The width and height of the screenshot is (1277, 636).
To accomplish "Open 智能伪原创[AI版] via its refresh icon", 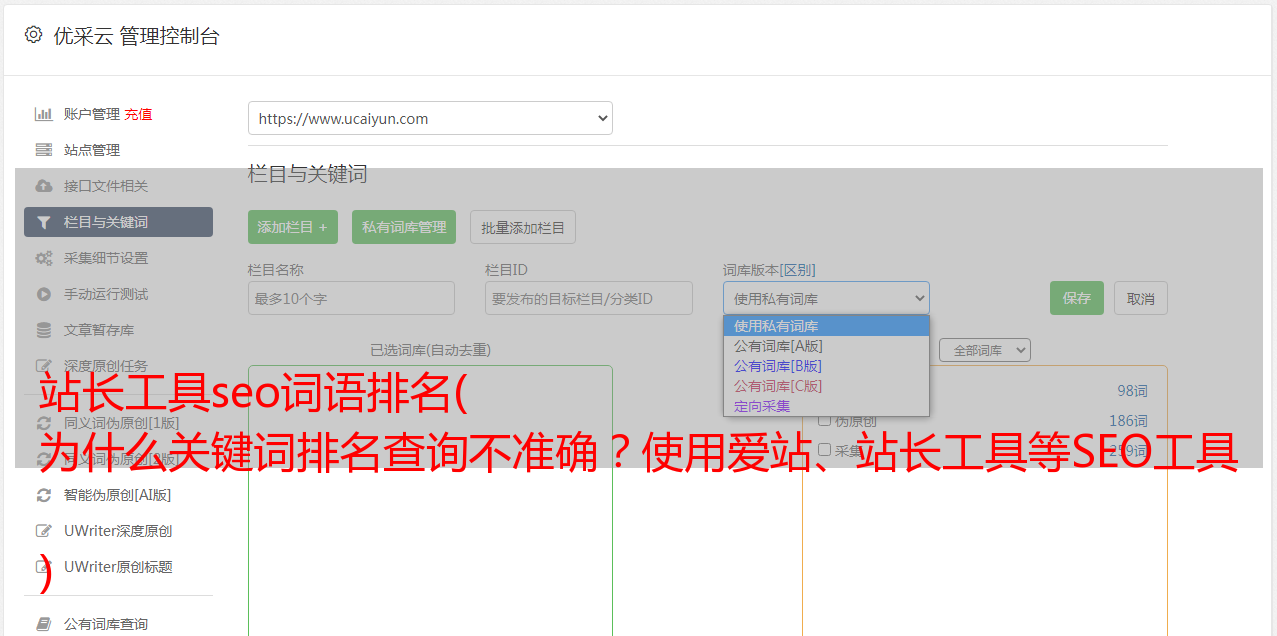I will (x=43, y=495).
